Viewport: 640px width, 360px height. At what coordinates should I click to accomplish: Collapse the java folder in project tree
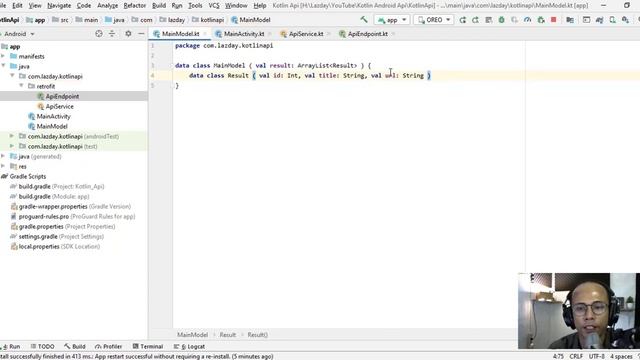click(x=3, y=66)
